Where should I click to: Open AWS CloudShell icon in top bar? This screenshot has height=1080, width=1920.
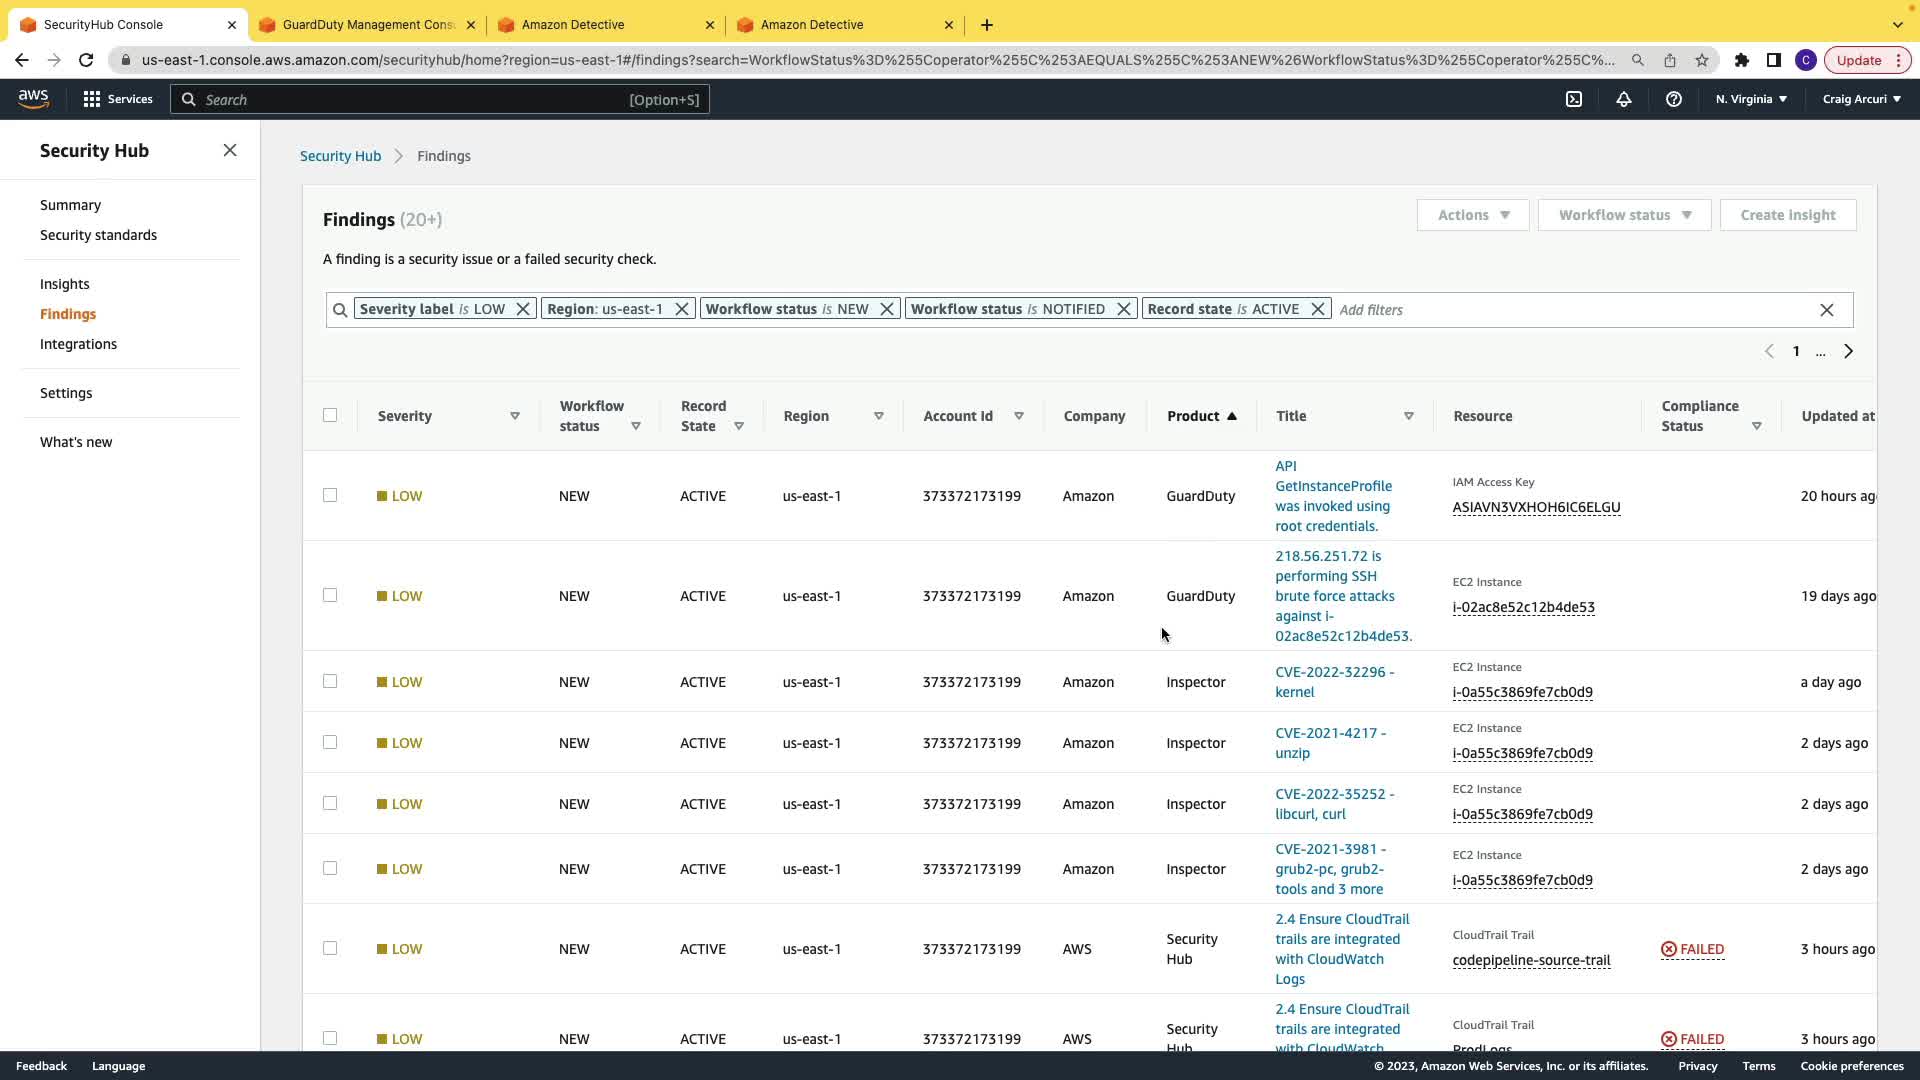click(x=1574, y=99)
